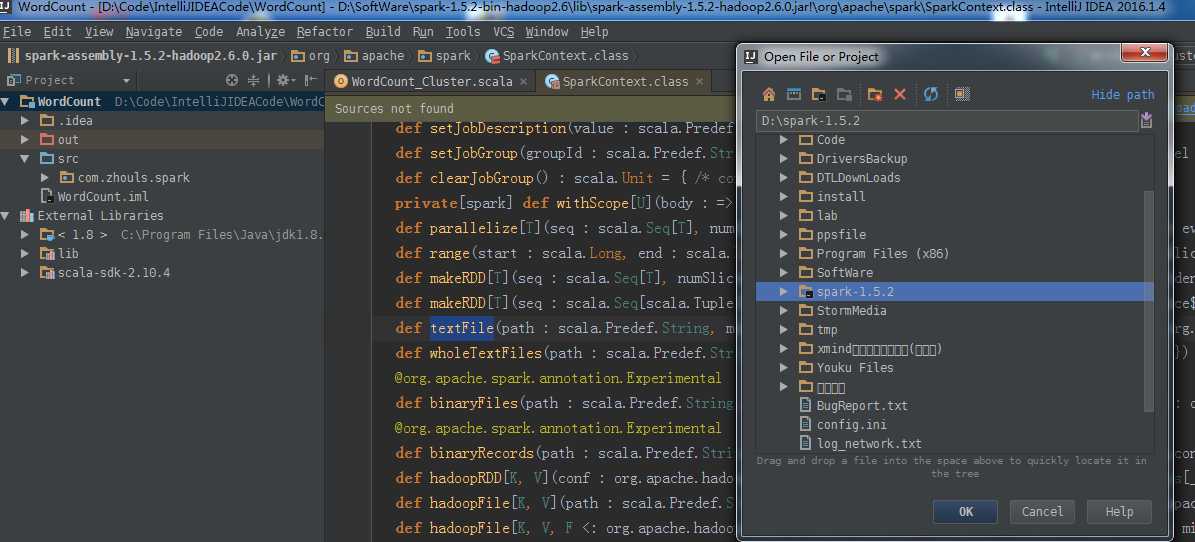The height and width of the screenshot is (542, 1195).
Task: Toggle show hidden files icon in dialog
Action: [962, 95]
